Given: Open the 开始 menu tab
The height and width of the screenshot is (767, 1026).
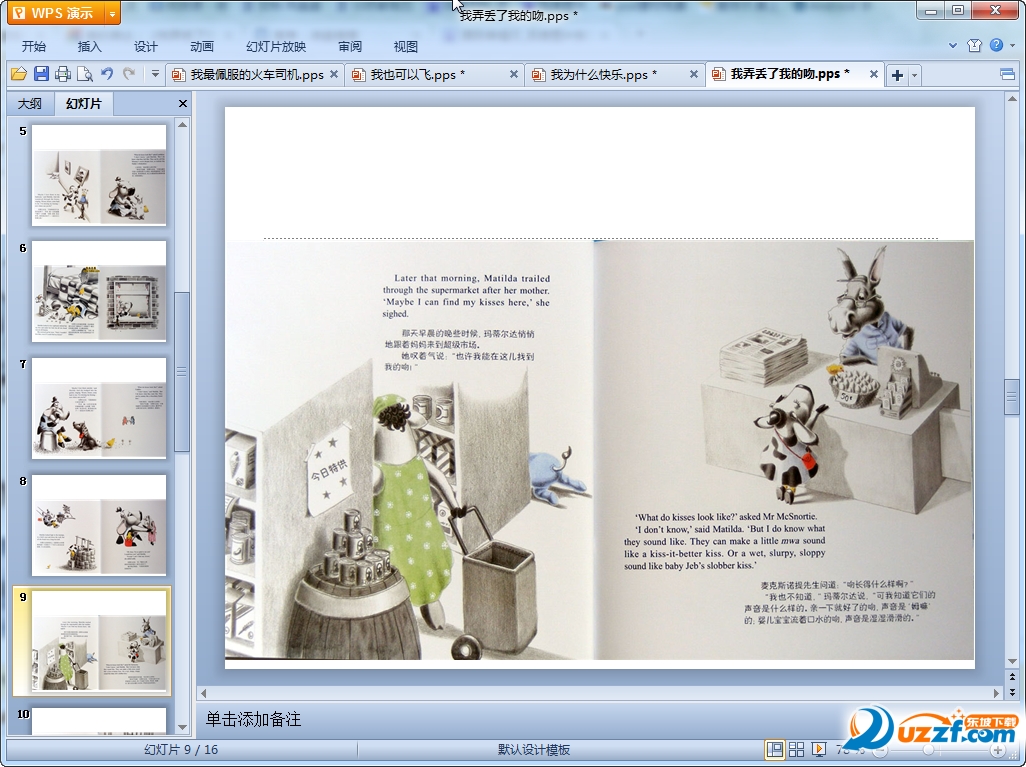Looking at the screenshot, I should pos(33,46).
